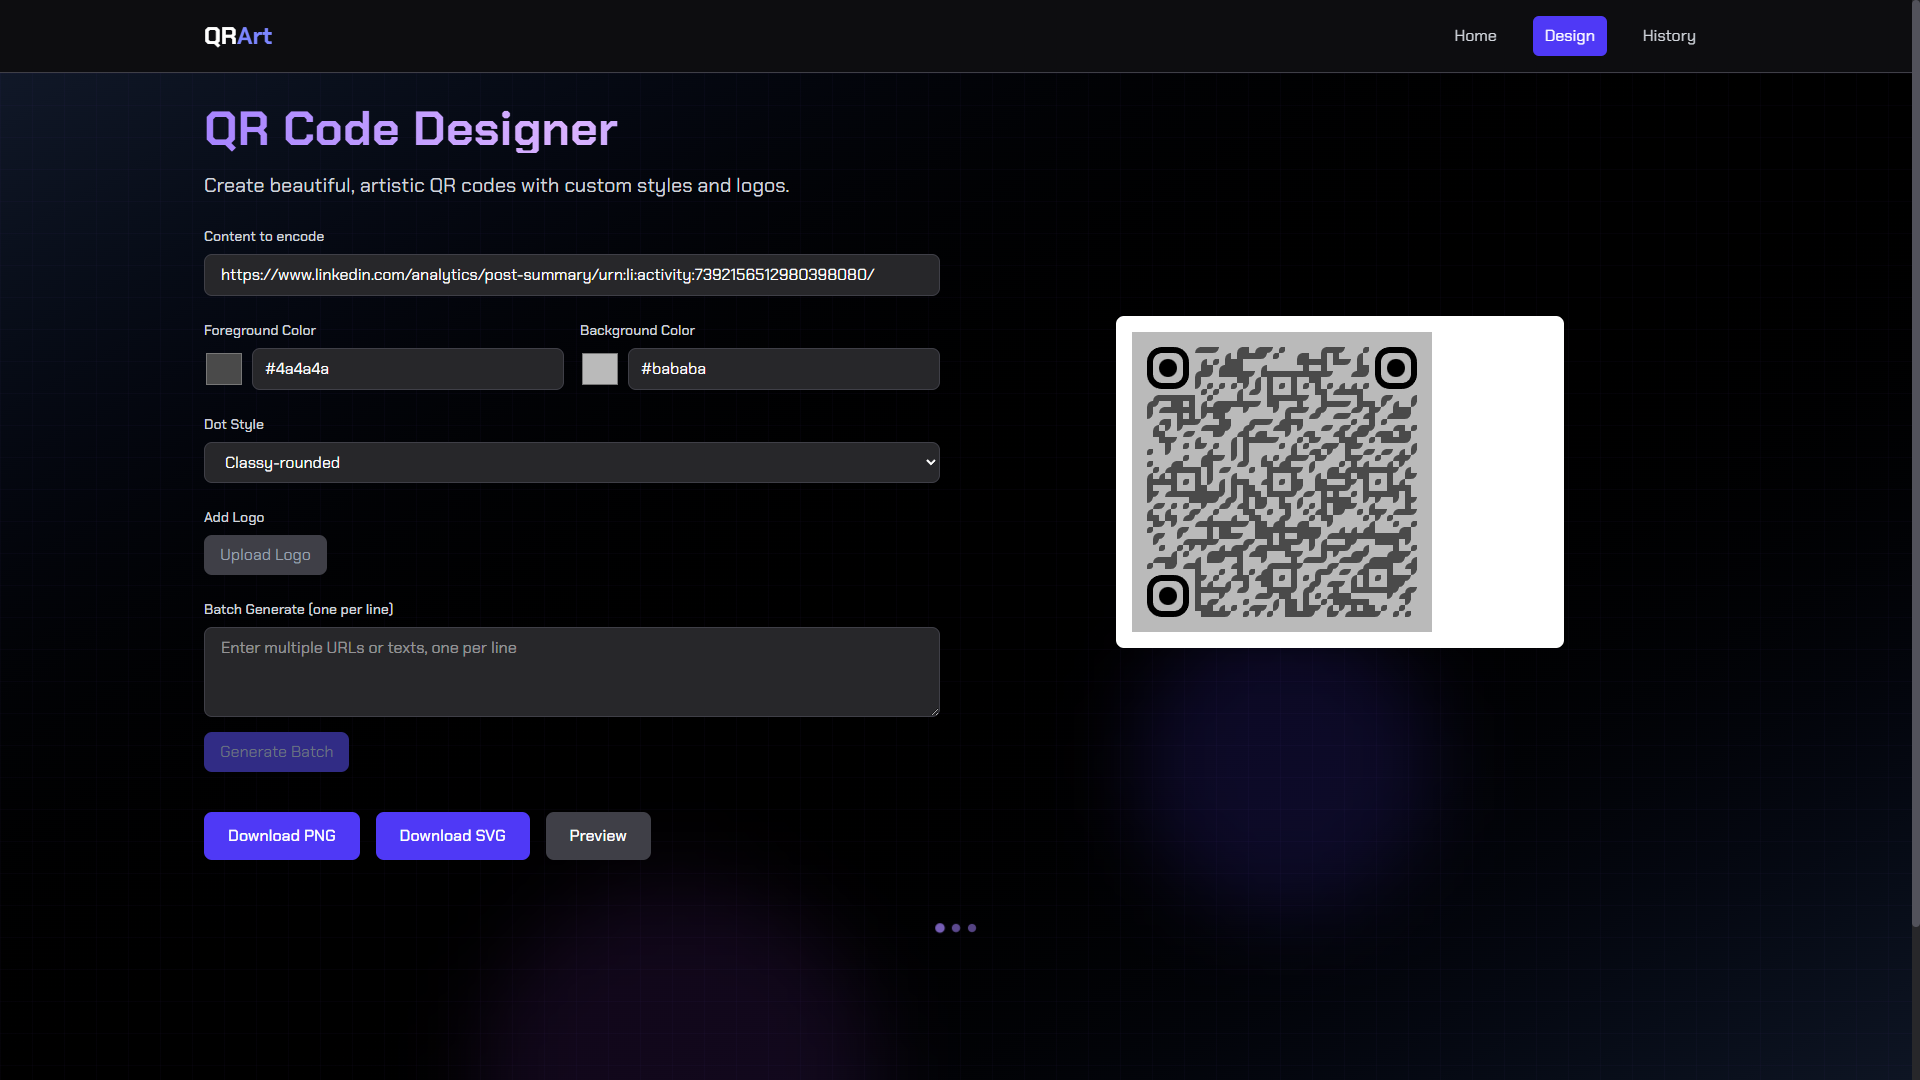The height and width of the screenshot is (1080, 1920).
Task: Click the Content to encode URL field
Action: pyautogui.click(x=571, y=275)
